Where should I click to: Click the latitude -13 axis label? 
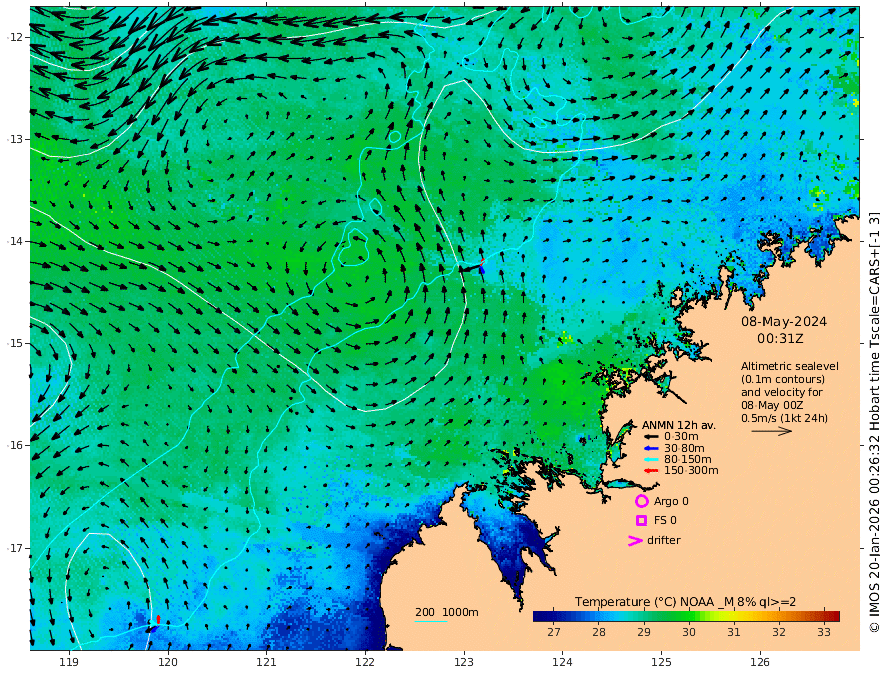[15, 139]
